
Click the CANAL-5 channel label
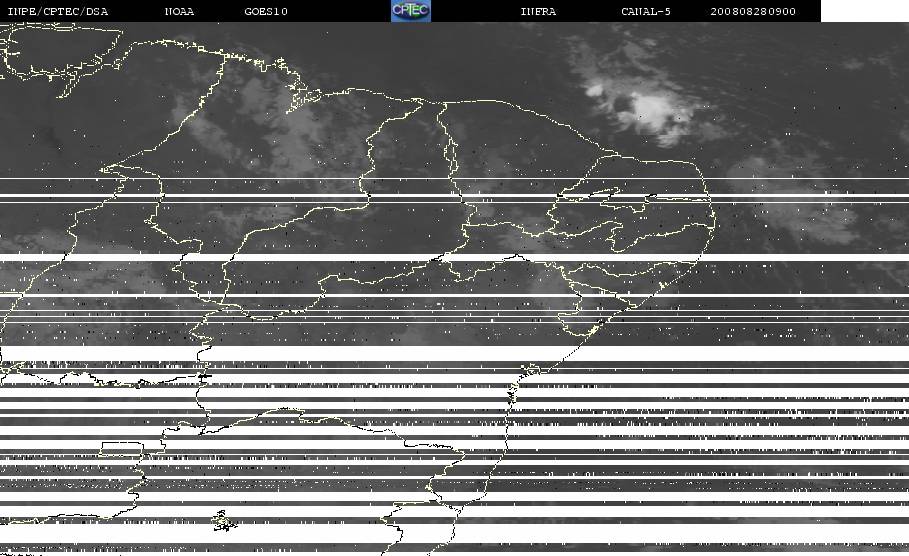pos(646,11)
